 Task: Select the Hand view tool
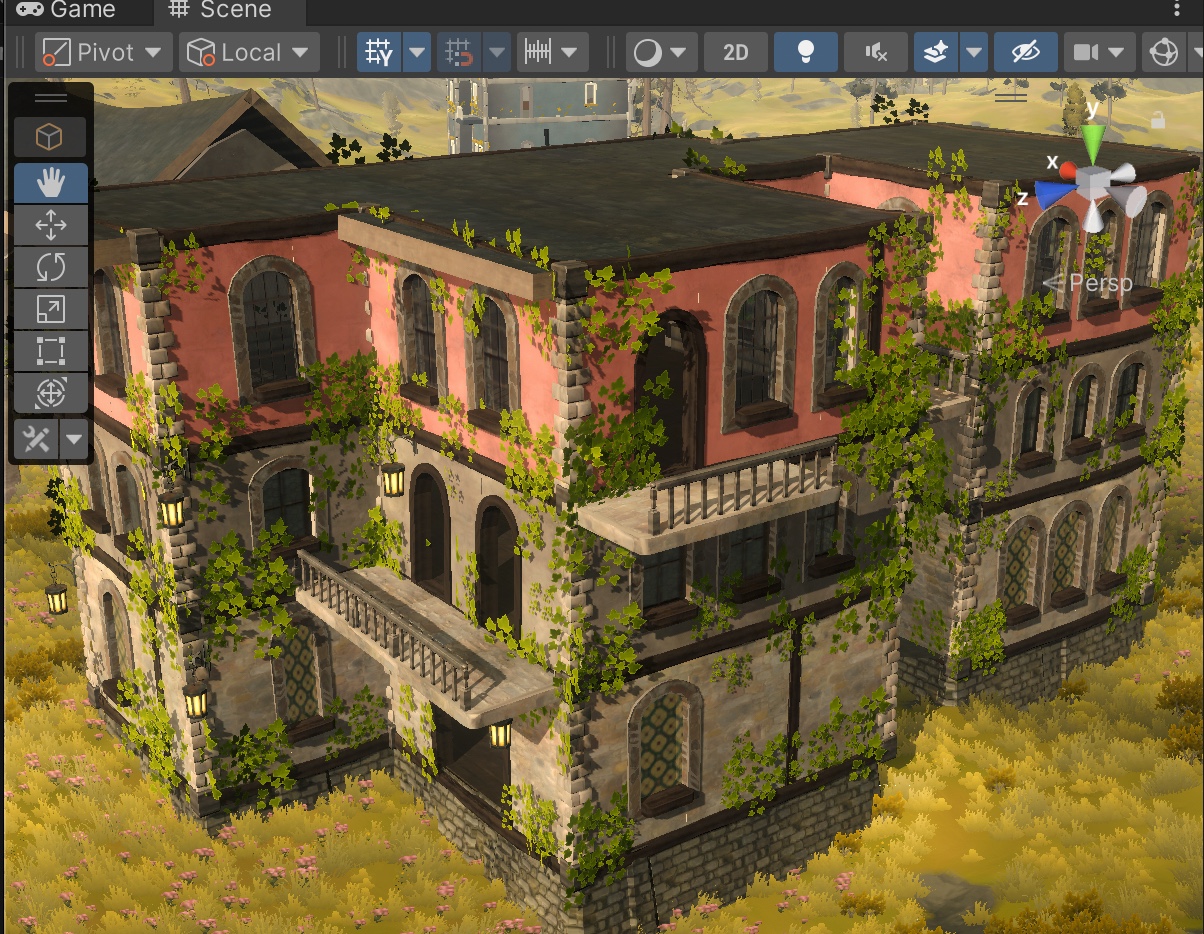click(51, 183)
